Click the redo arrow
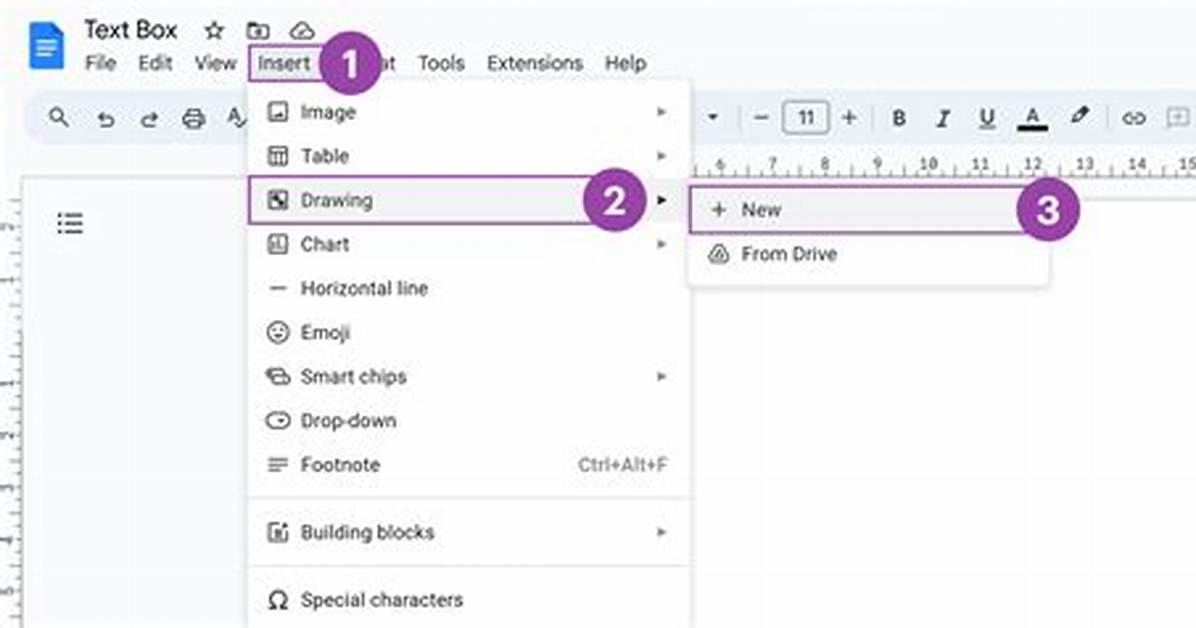Viewport: 1196px width, 628px height. coord(150,118)
